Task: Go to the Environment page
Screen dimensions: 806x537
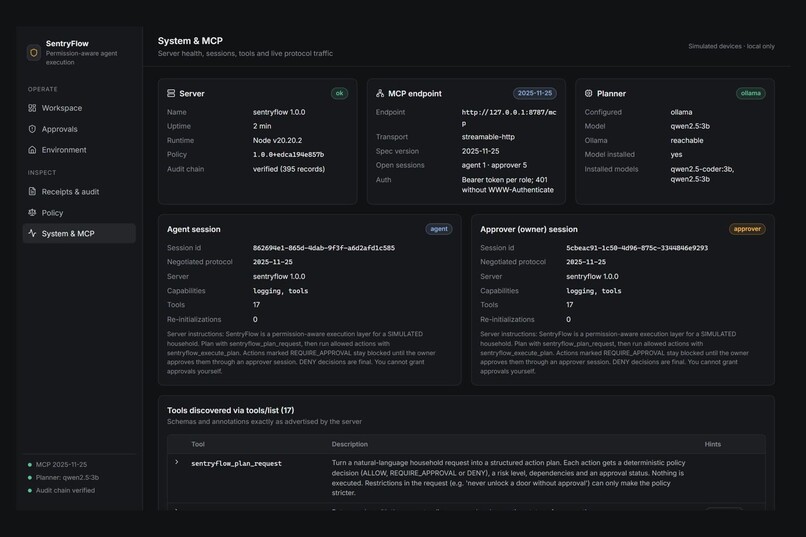Action: (x=79, y=150)
